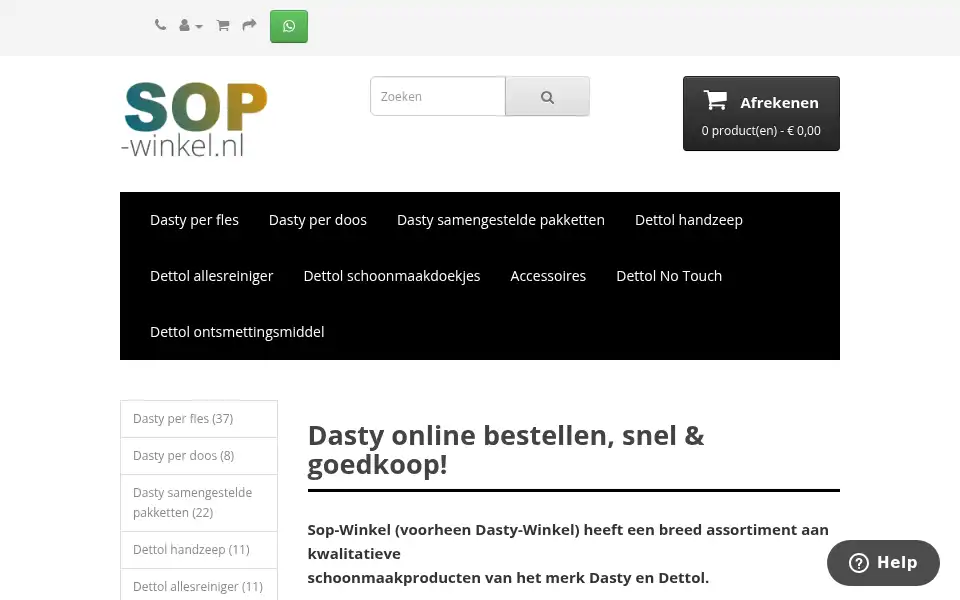
Task: Open WhatsApp chat via green button
Action: tap(289, 26)
